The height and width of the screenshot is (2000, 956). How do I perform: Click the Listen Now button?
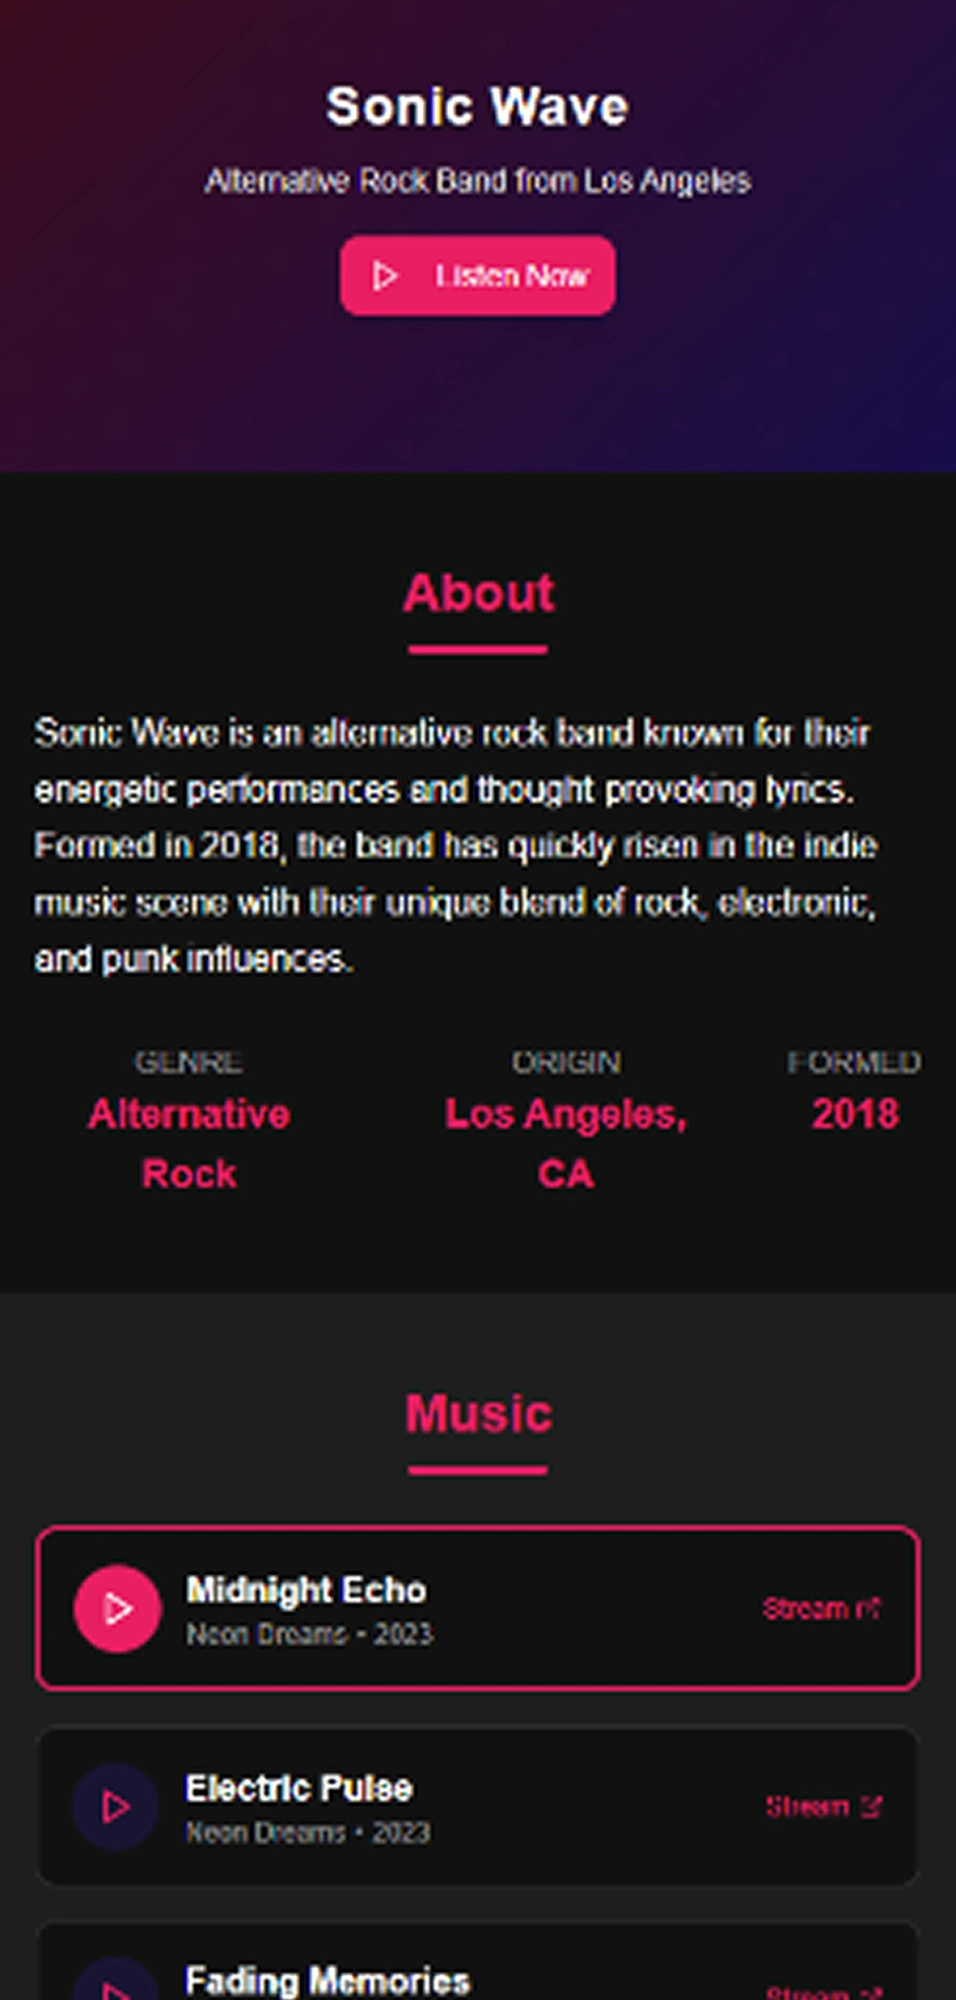pos(477,275)
